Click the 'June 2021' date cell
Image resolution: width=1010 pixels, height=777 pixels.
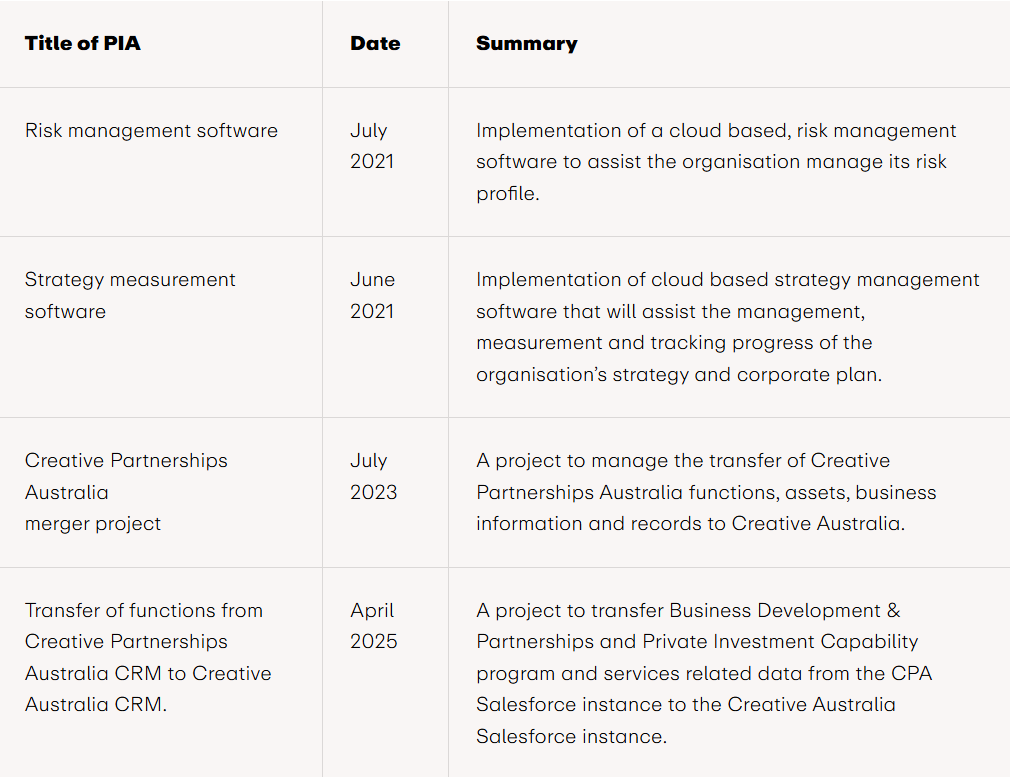(373, 295)
